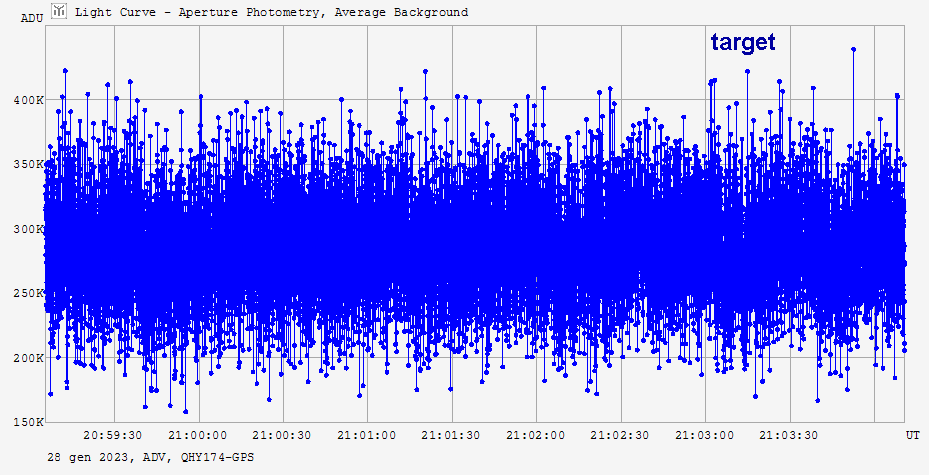Click the 350K y-axis value
The image size is (929, 475).
click(x=28, y=164)
